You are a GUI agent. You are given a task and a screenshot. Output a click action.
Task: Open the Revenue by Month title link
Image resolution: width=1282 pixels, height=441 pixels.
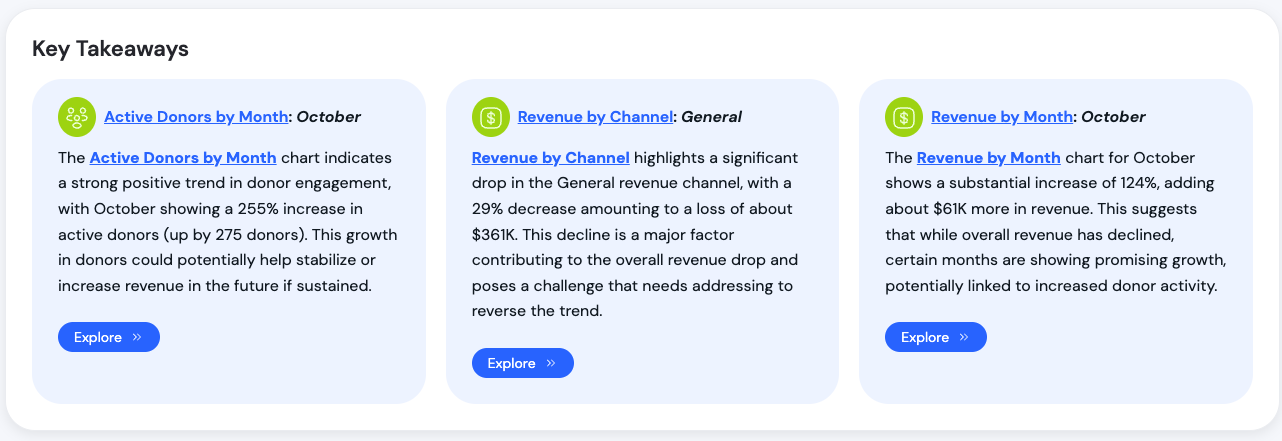tap(1001, 117)
